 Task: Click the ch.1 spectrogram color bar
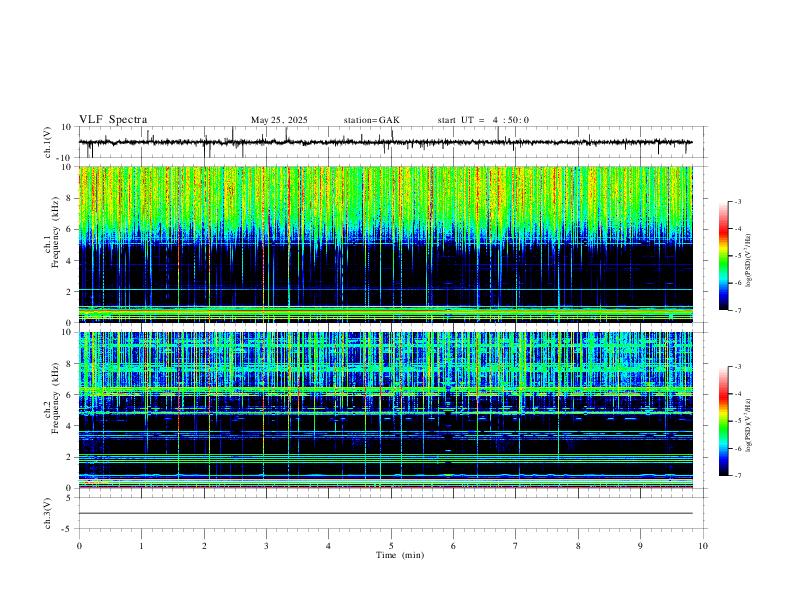tap(723, 256)
